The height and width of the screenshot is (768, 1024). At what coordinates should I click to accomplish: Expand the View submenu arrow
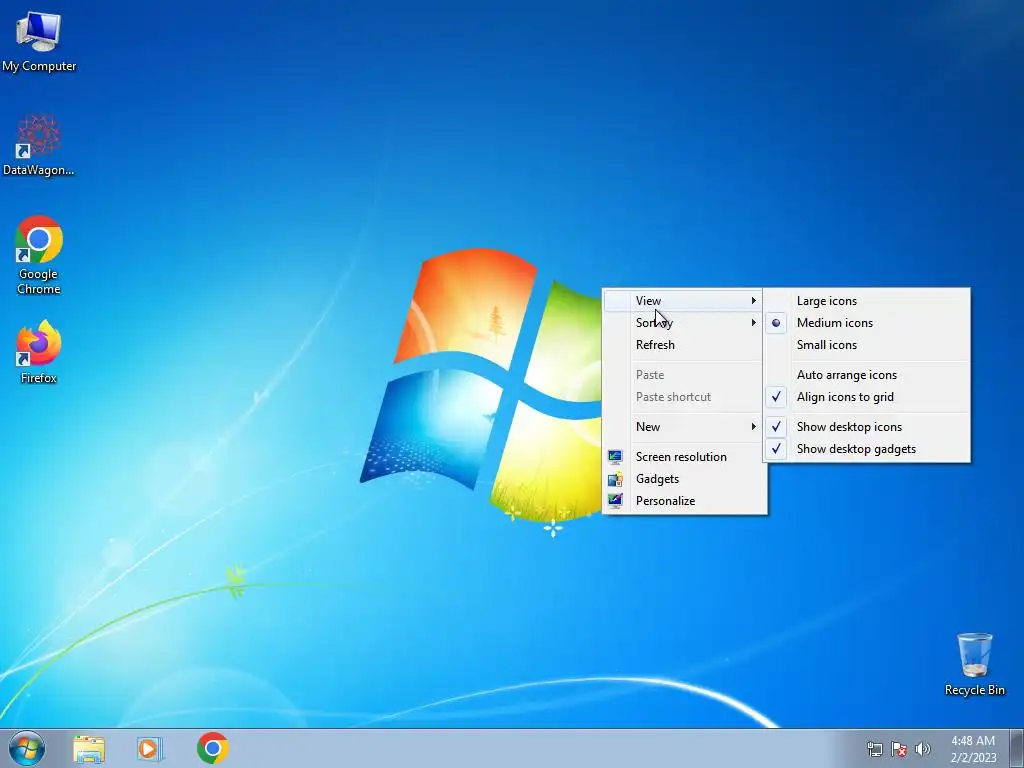click(x=753, y=301)
